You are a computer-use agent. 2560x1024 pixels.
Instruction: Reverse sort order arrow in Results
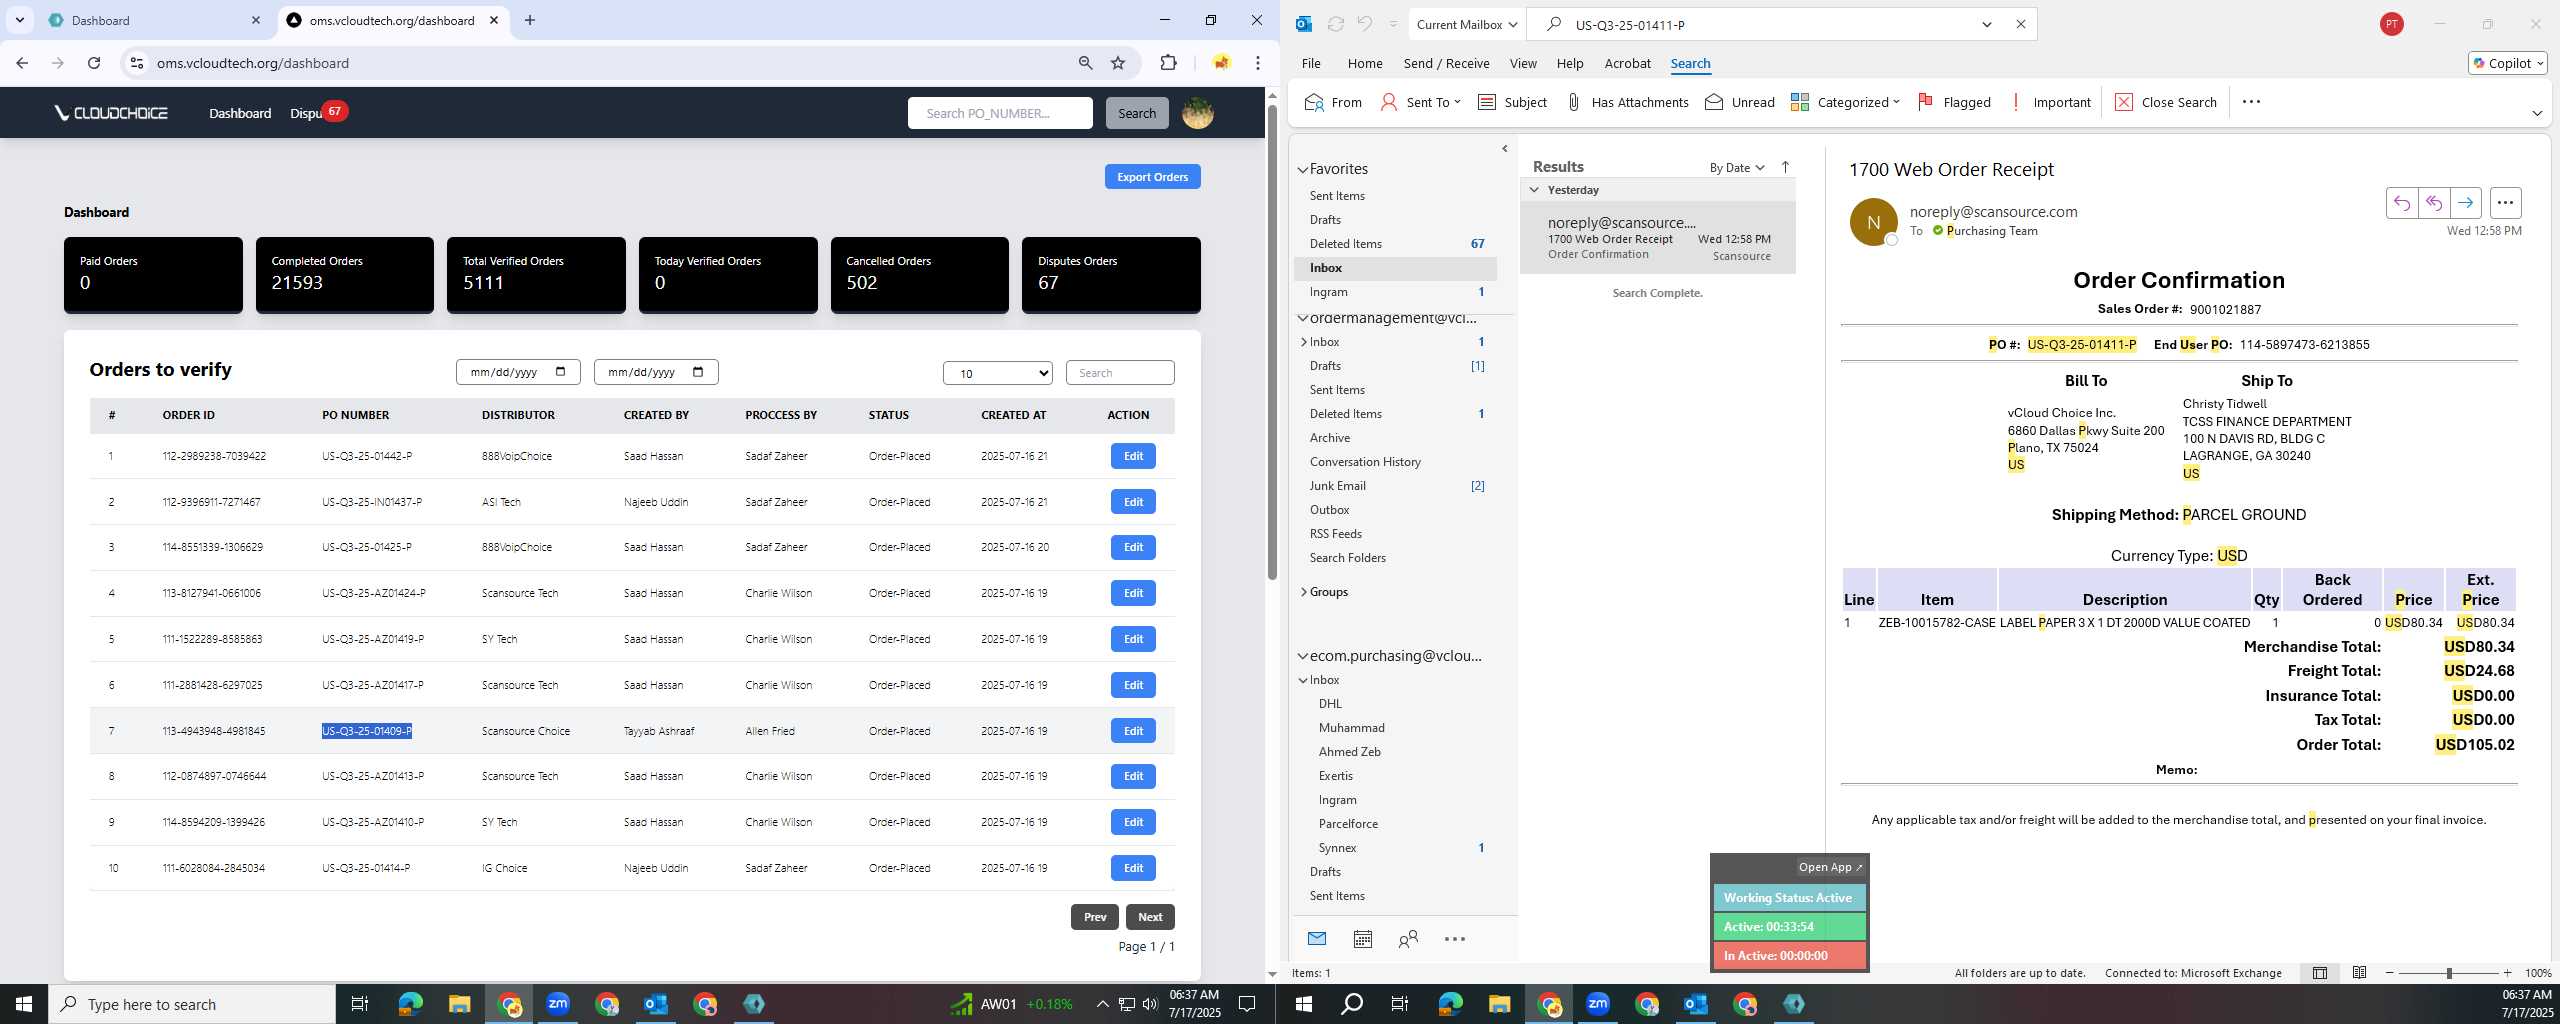[x=1785, y=167]
